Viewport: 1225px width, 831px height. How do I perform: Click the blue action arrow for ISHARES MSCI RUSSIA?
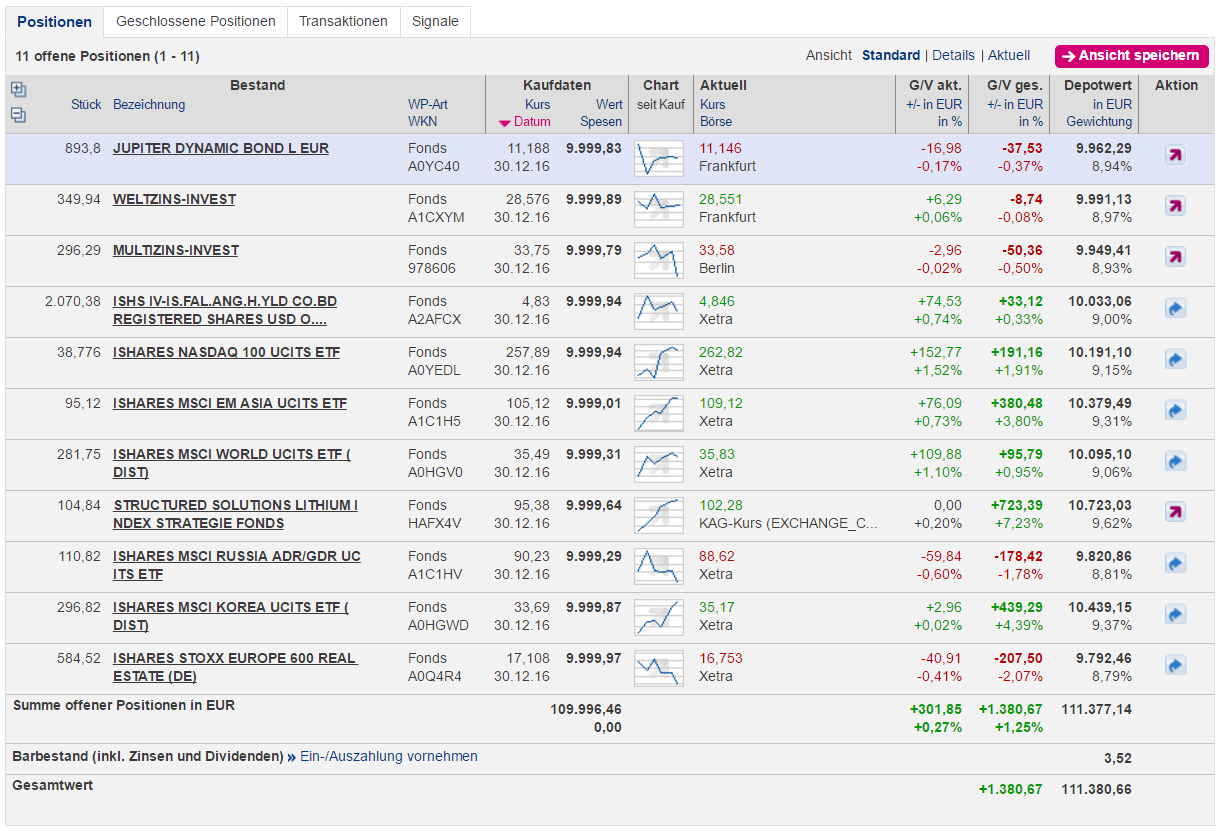(x=1175, y=564)
